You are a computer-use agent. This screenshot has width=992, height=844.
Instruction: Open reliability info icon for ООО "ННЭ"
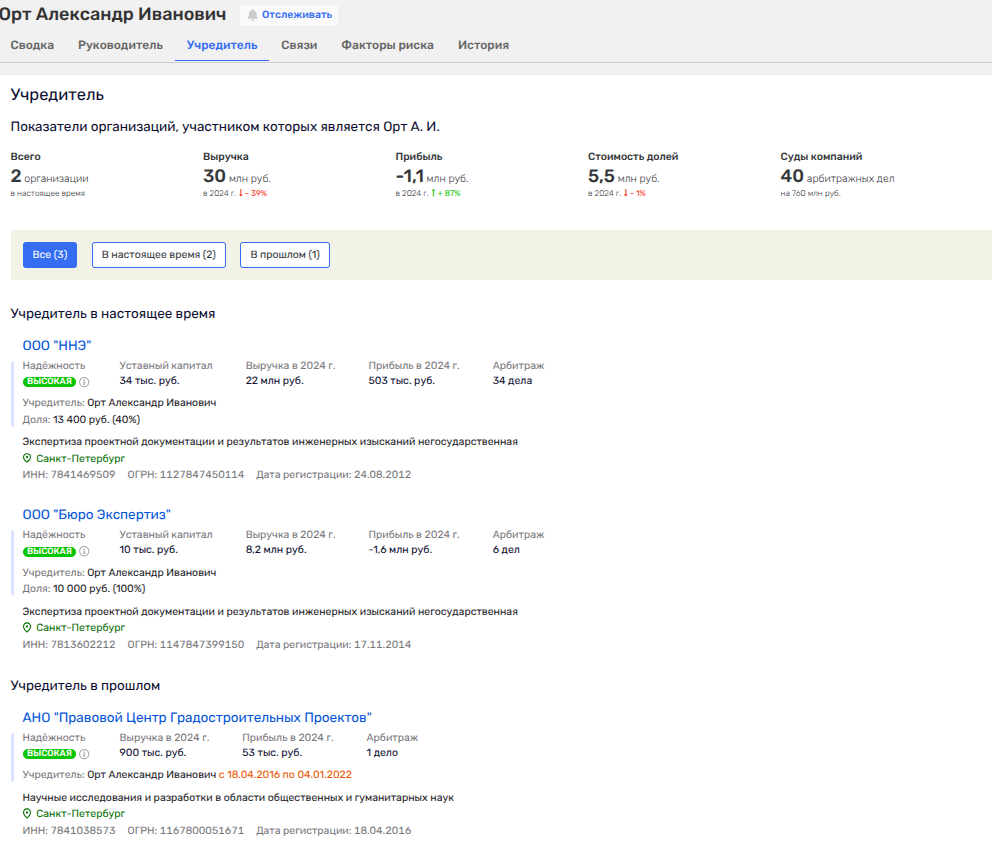[84, 381]
